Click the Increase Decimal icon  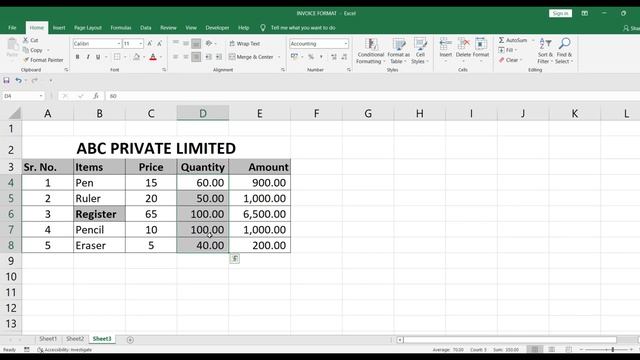tap(334, 57)
